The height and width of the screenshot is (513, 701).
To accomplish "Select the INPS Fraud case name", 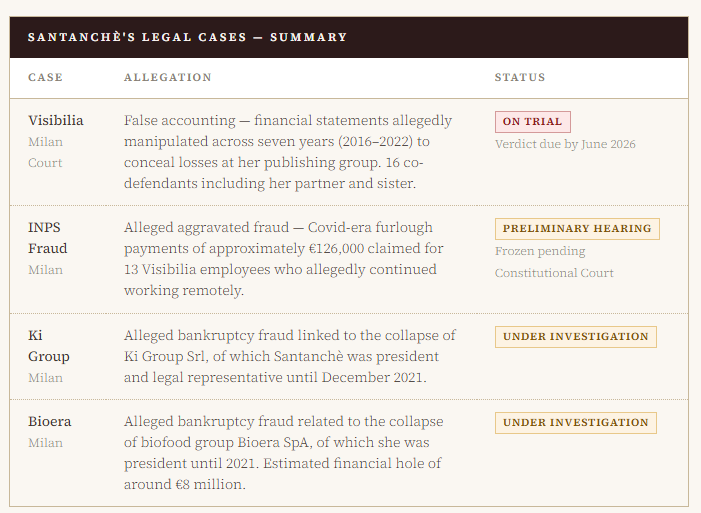I will 47,238.
